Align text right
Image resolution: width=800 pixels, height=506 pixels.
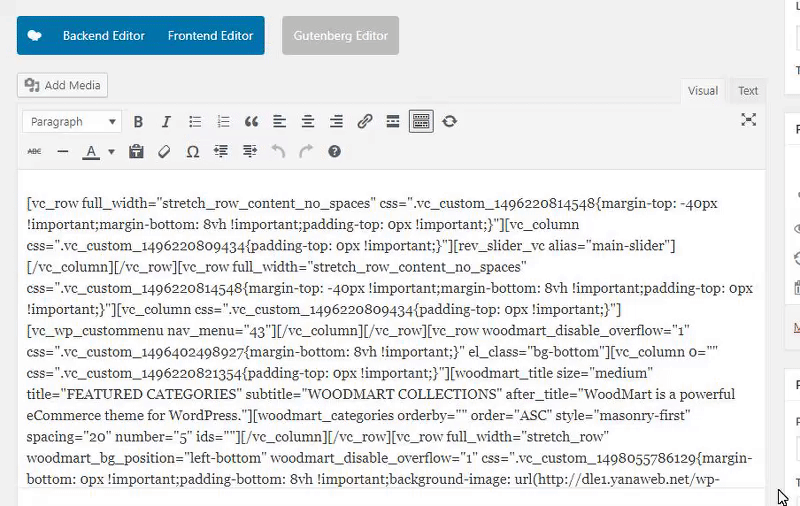(336, 122)
